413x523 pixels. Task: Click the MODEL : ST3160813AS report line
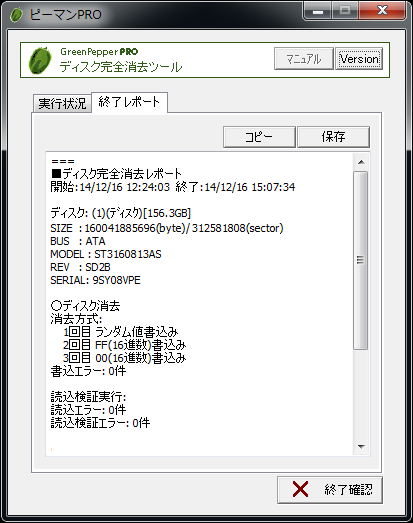tap(106, 254)
